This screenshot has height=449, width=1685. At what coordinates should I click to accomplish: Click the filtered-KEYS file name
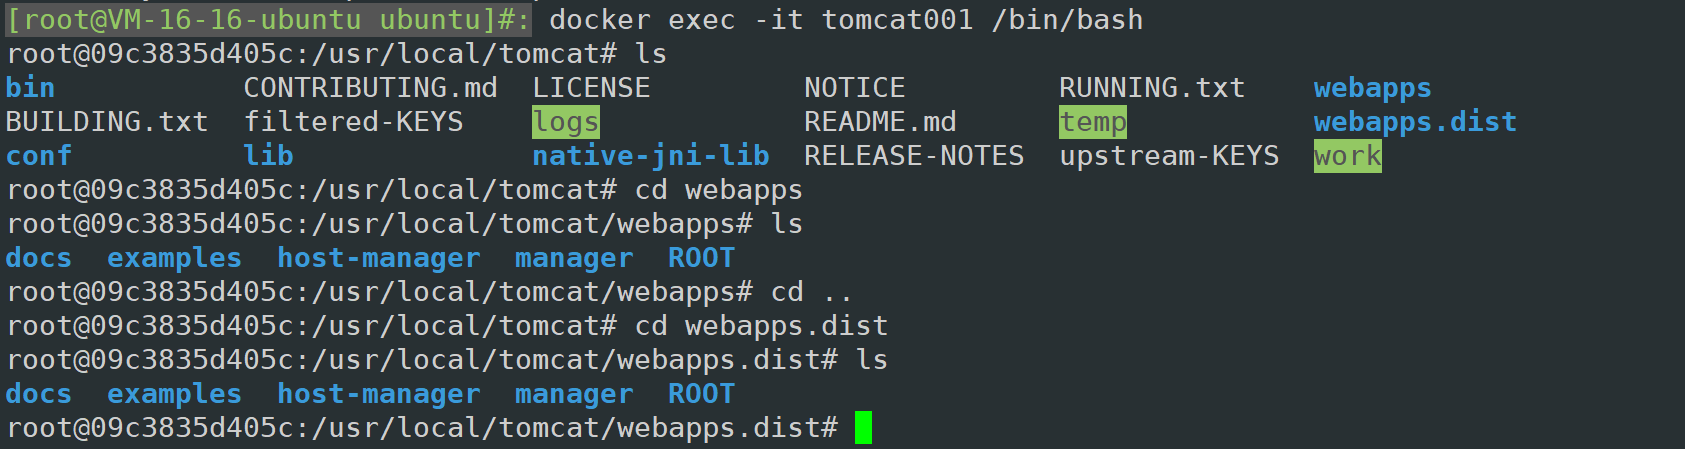tap(354, 122)
